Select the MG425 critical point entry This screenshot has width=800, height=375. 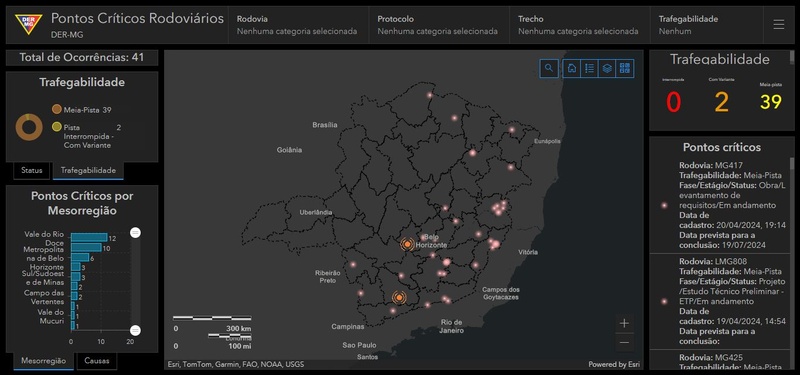(719, 361)
